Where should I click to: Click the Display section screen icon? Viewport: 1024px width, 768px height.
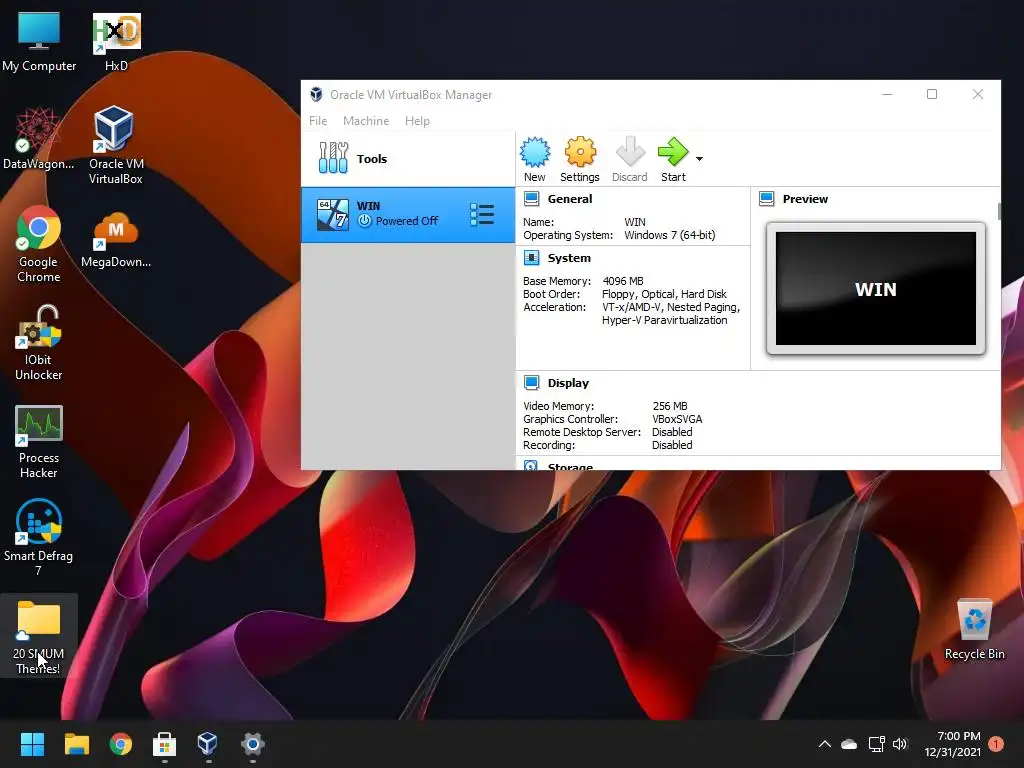click(x=532, y=383)
